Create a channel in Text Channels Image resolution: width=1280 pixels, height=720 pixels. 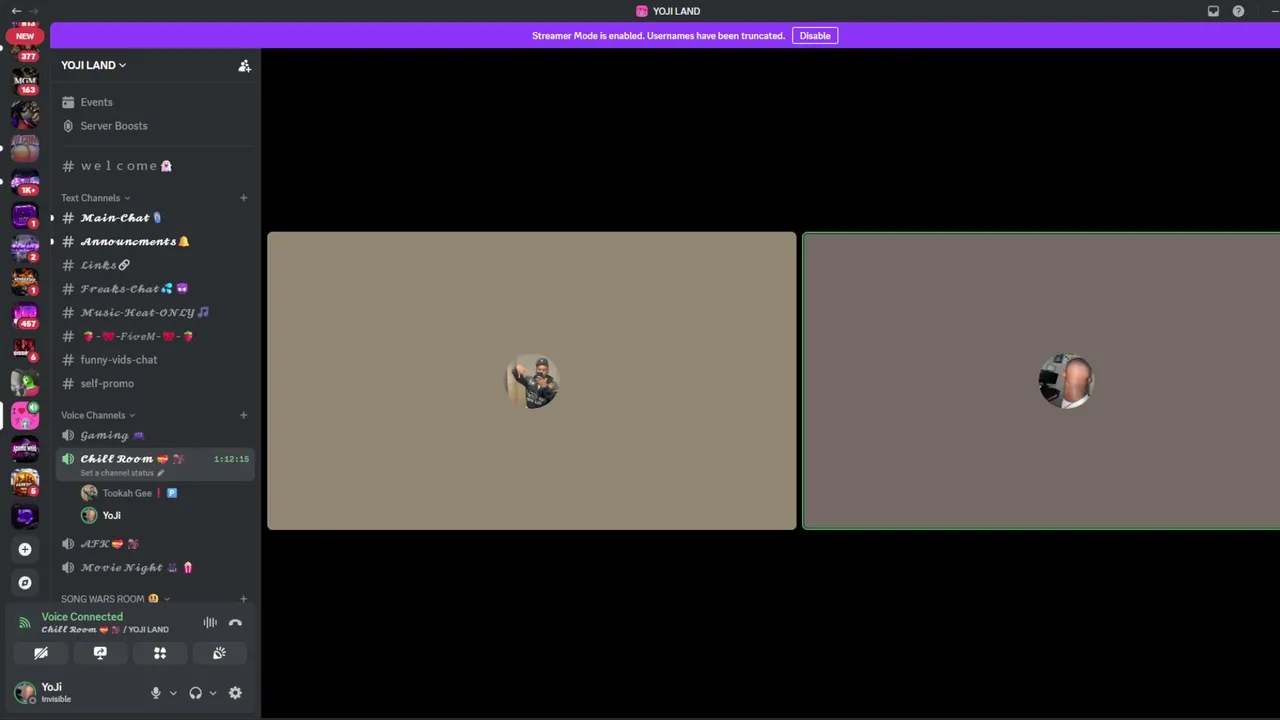(243, 198)
